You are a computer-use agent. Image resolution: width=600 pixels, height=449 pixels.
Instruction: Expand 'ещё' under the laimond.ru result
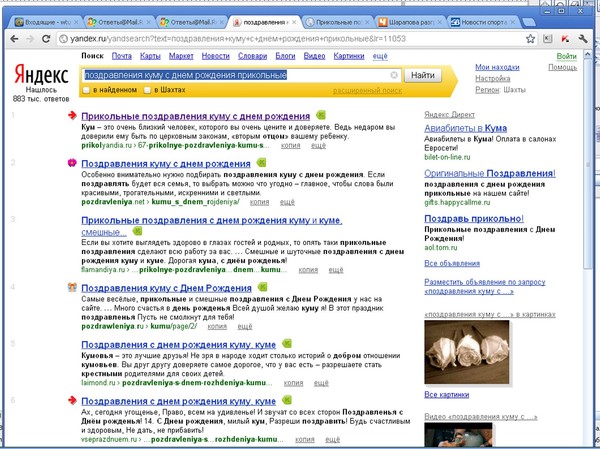pos(321,383)
